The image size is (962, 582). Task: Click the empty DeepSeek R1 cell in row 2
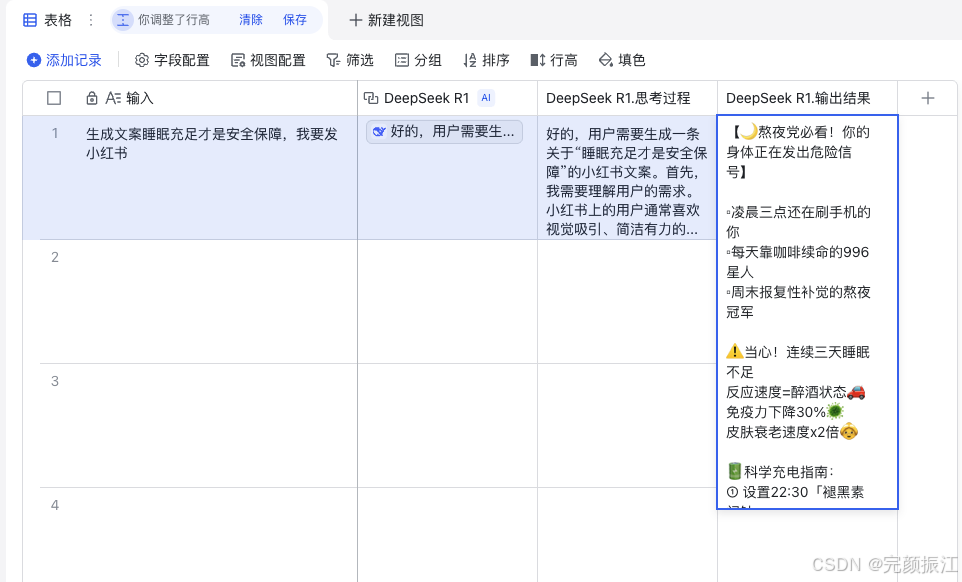pyautogui.click(x=448, y=302)
